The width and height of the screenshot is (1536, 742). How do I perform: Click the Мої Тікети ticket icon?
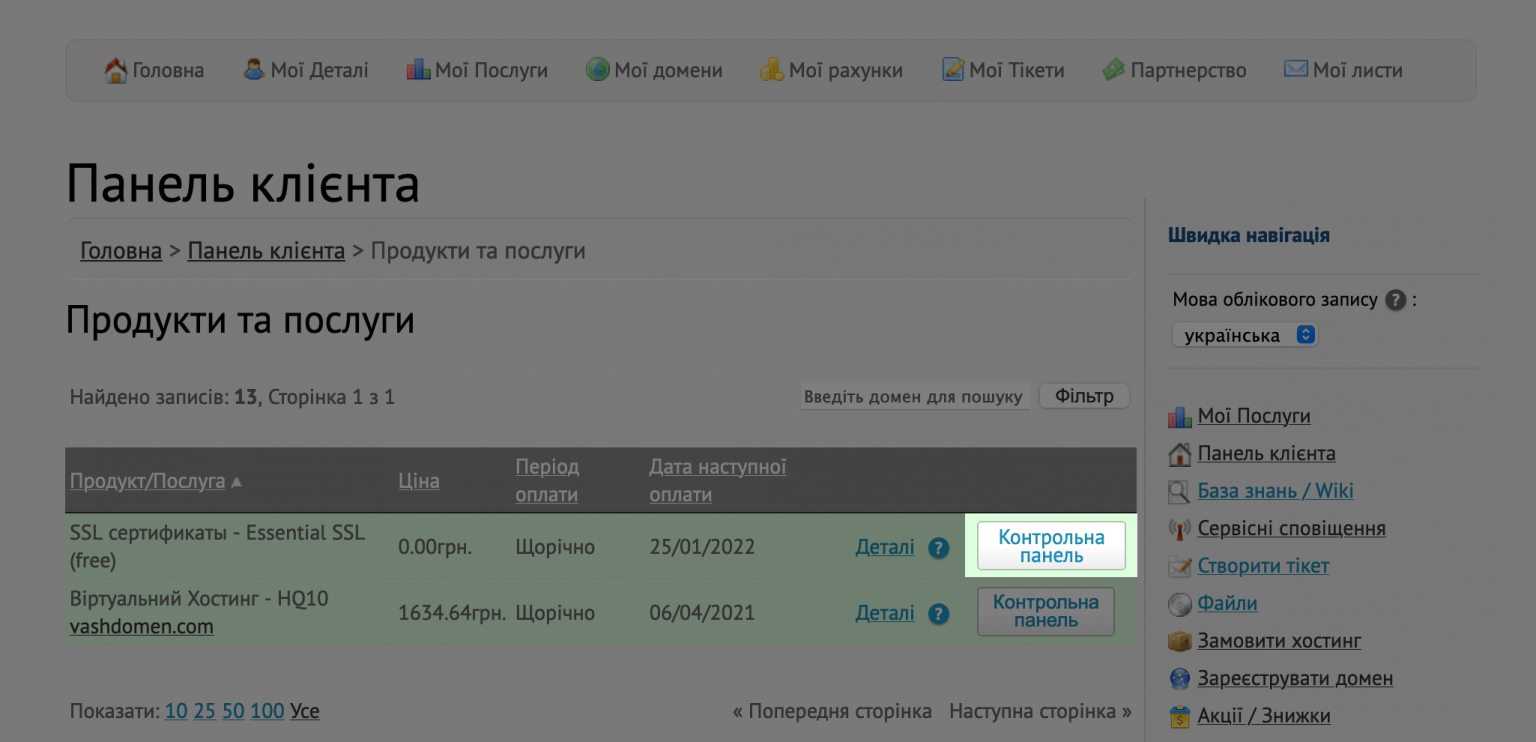(x=951, y=69)
